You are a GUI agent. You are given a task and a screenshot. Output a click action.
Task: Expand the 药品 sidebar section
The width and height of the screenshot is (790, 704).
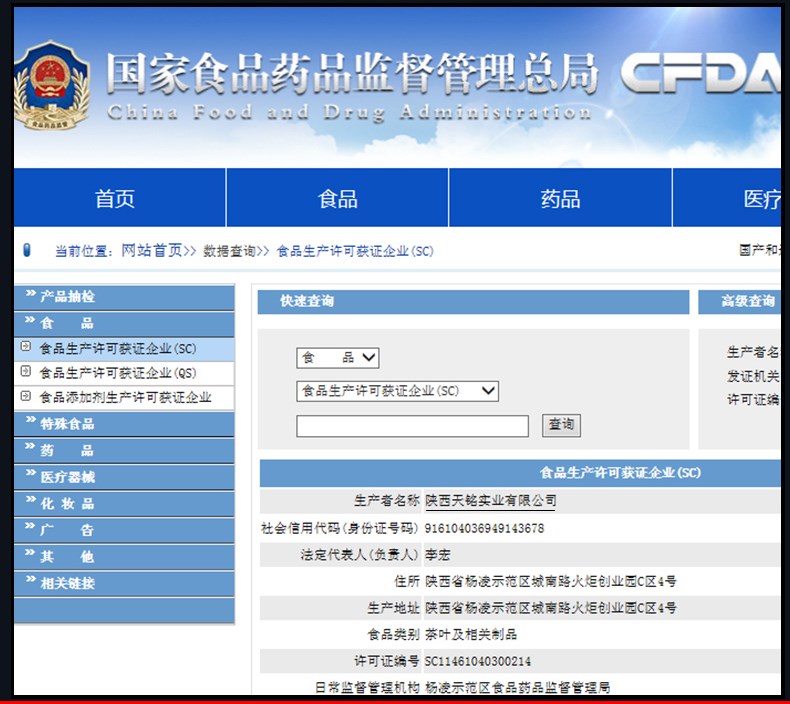(124, 451)
